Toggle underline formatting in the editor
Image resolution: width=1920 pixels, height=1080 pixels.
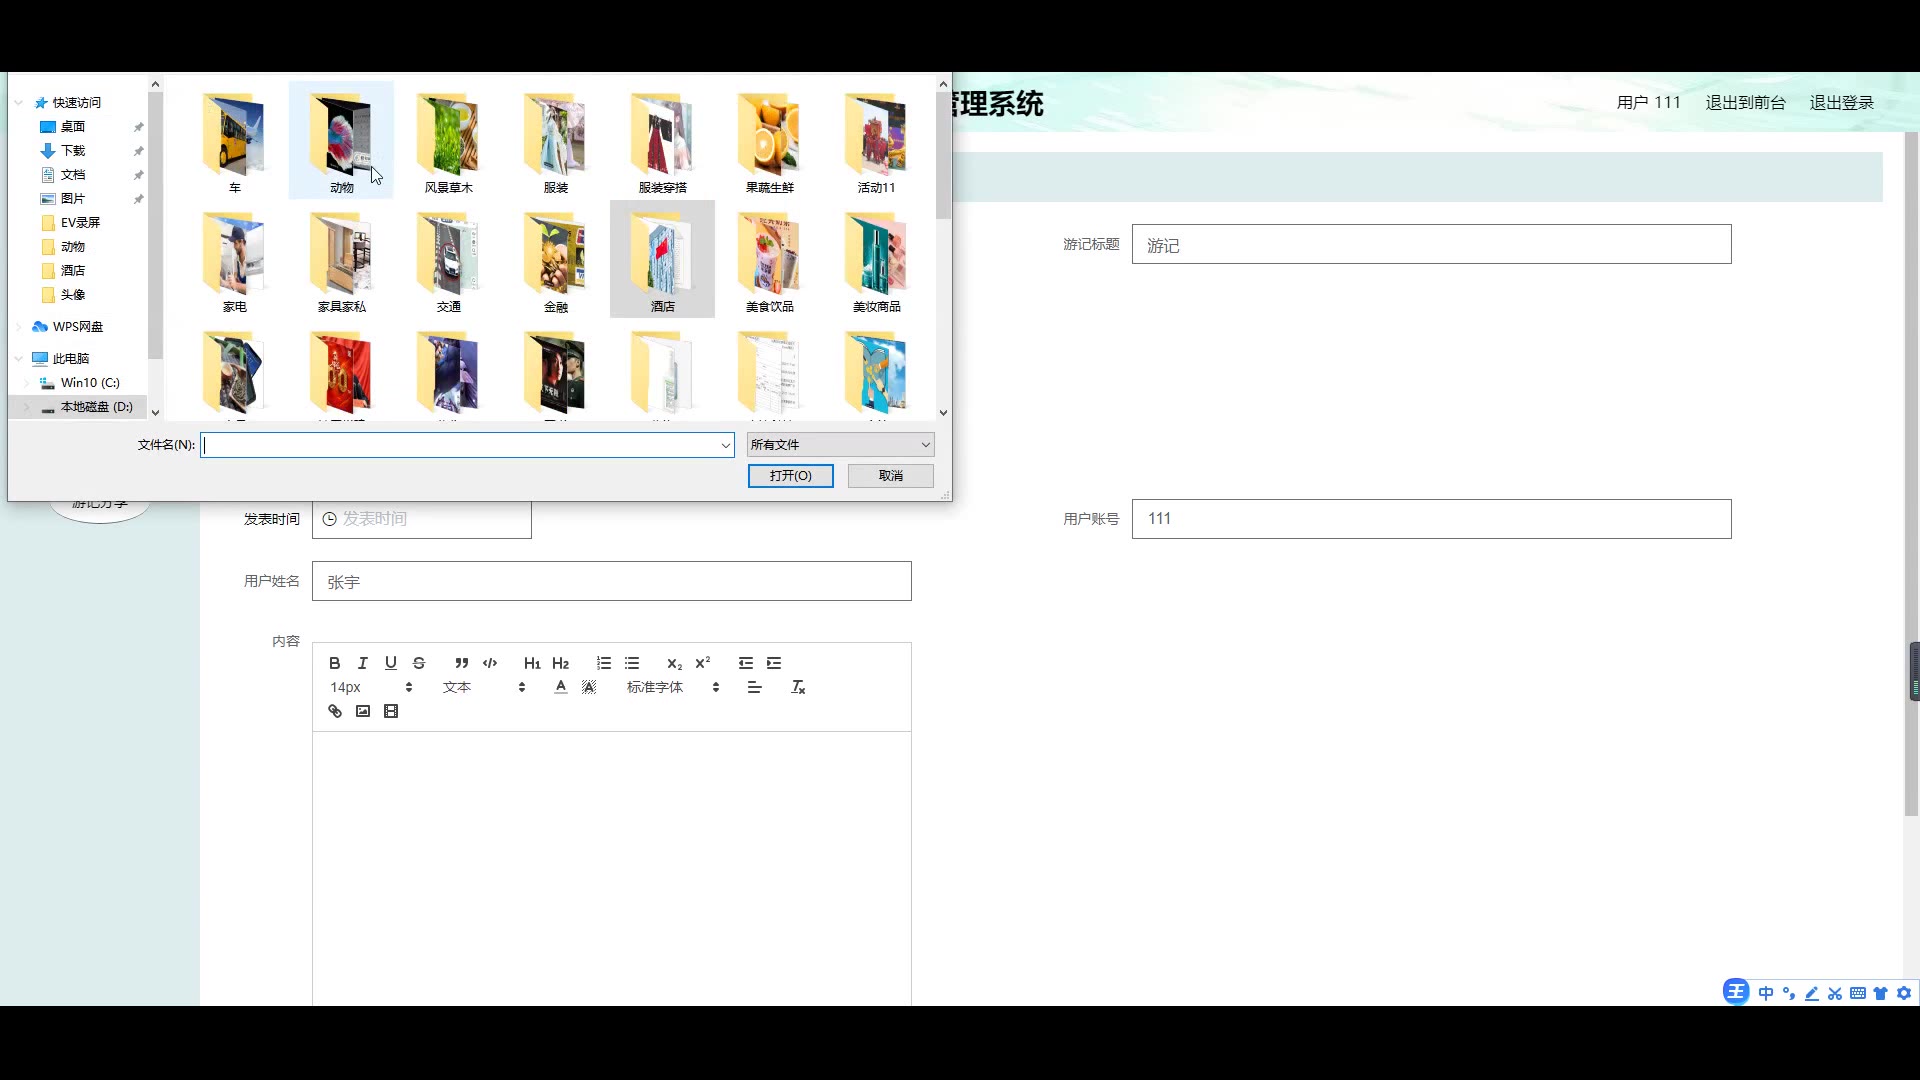391,663
